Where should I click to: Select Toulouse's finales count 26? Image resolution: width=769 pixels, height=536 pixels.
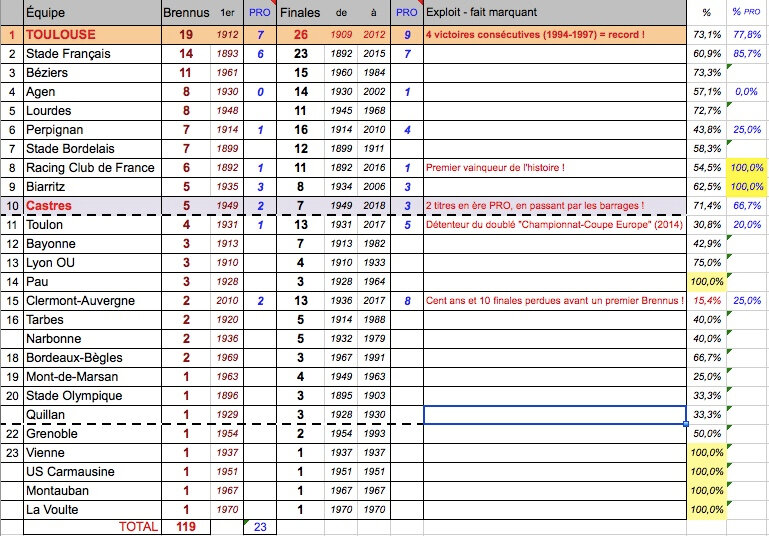coord(300,35)
